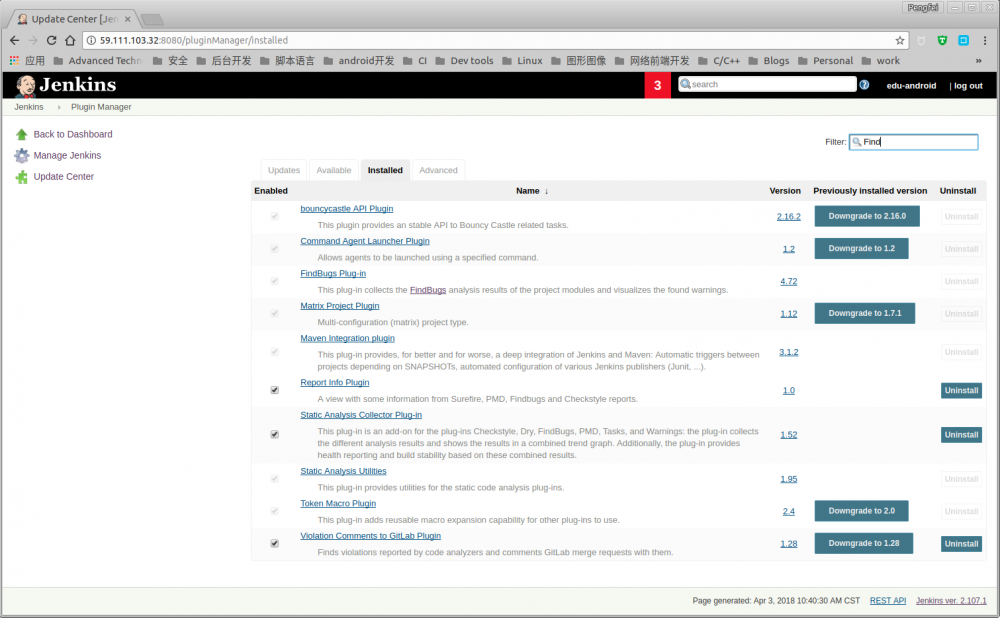Click the browser back arrow
The image size is (1000, 618).
(15, 40)
